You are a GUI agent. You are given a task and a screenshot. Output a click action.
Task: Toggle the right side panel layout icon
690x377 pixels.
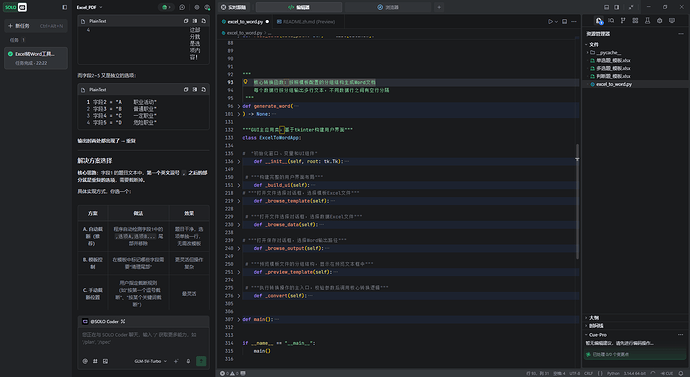pyautogui.click(x=617, y=7)
